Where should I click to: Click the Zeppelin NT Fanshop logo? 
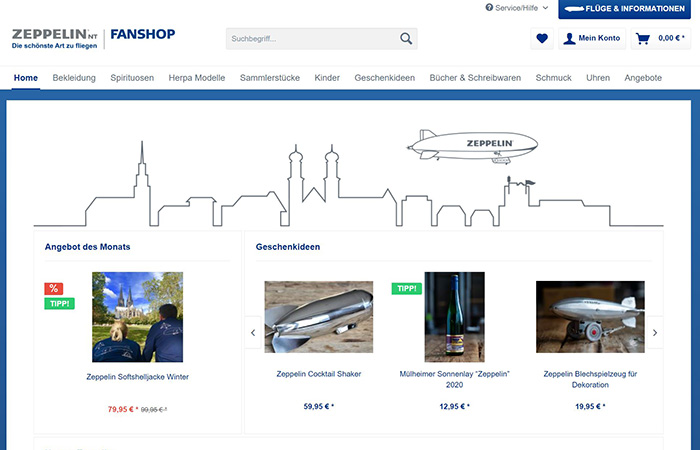pyautogui.click(x=93, y=38)
